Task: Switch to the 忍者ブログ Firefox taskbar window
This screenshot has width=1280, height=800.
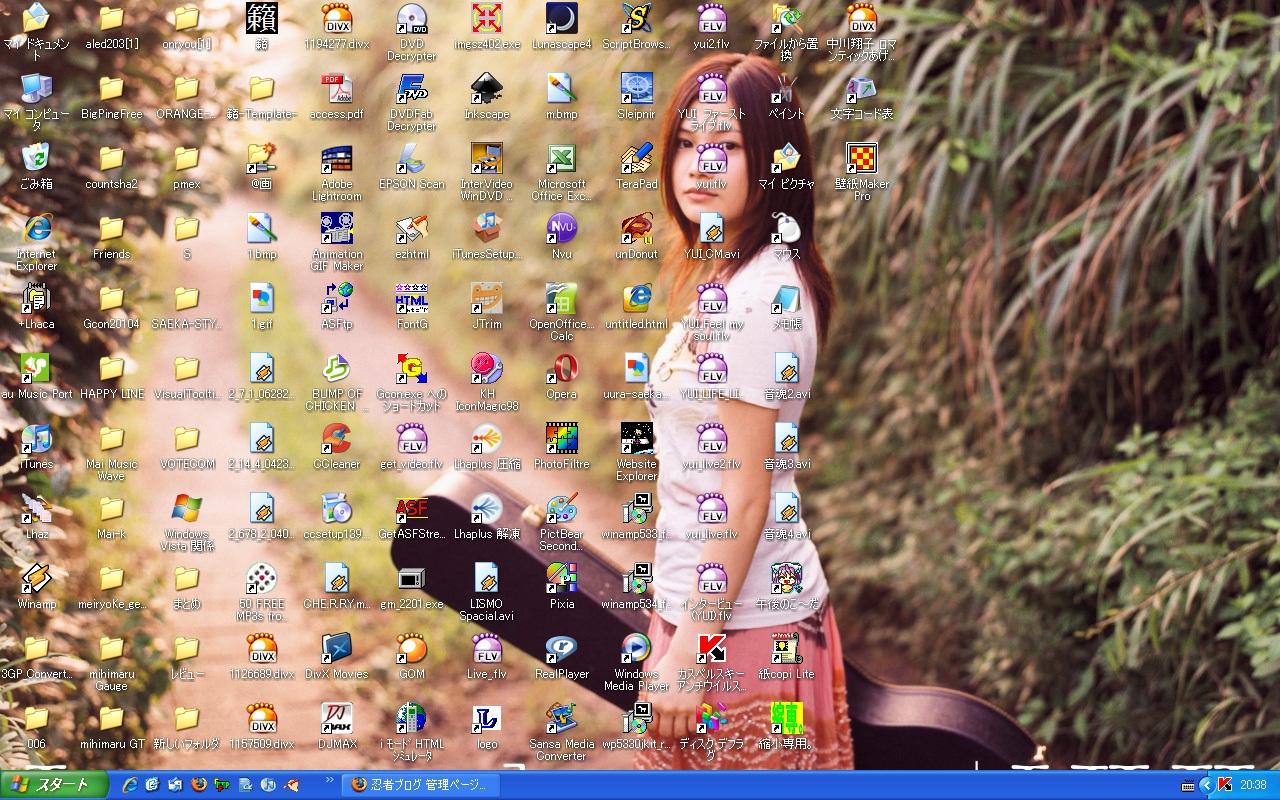Action: pos(420,785)
